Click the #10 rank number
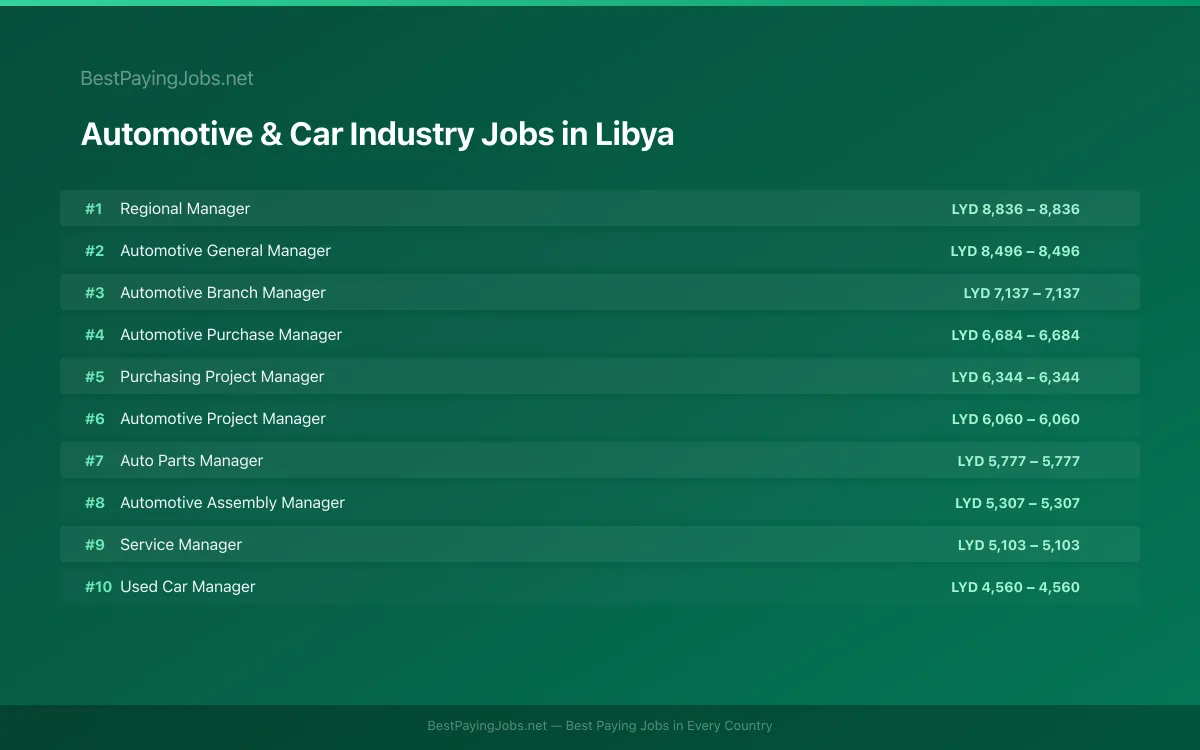The width and height of the screenshot is (1200, 750). pos(98,587)
